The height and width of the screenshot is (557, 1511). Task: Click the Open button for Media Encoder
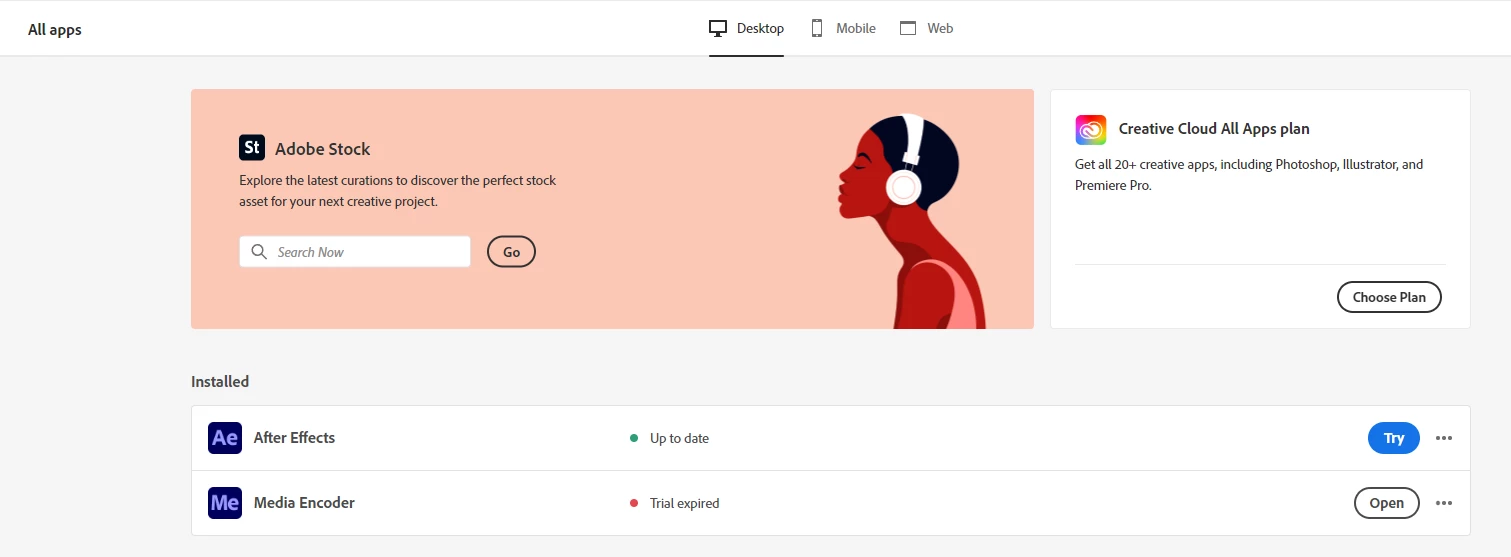[1386, 503]
